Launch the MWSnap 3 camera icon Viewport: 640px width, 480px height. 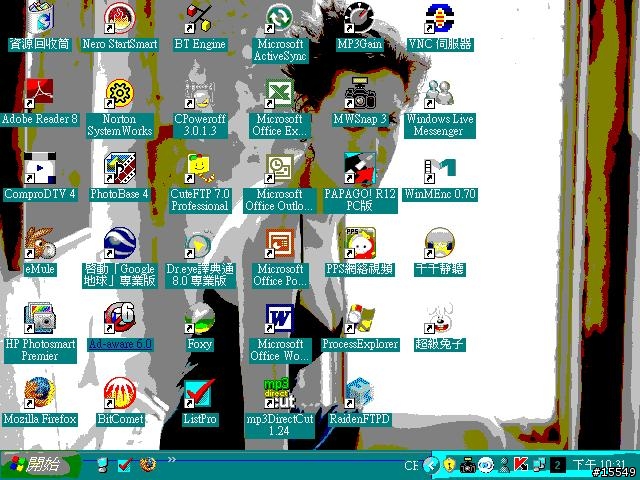(x=359, y=93)
